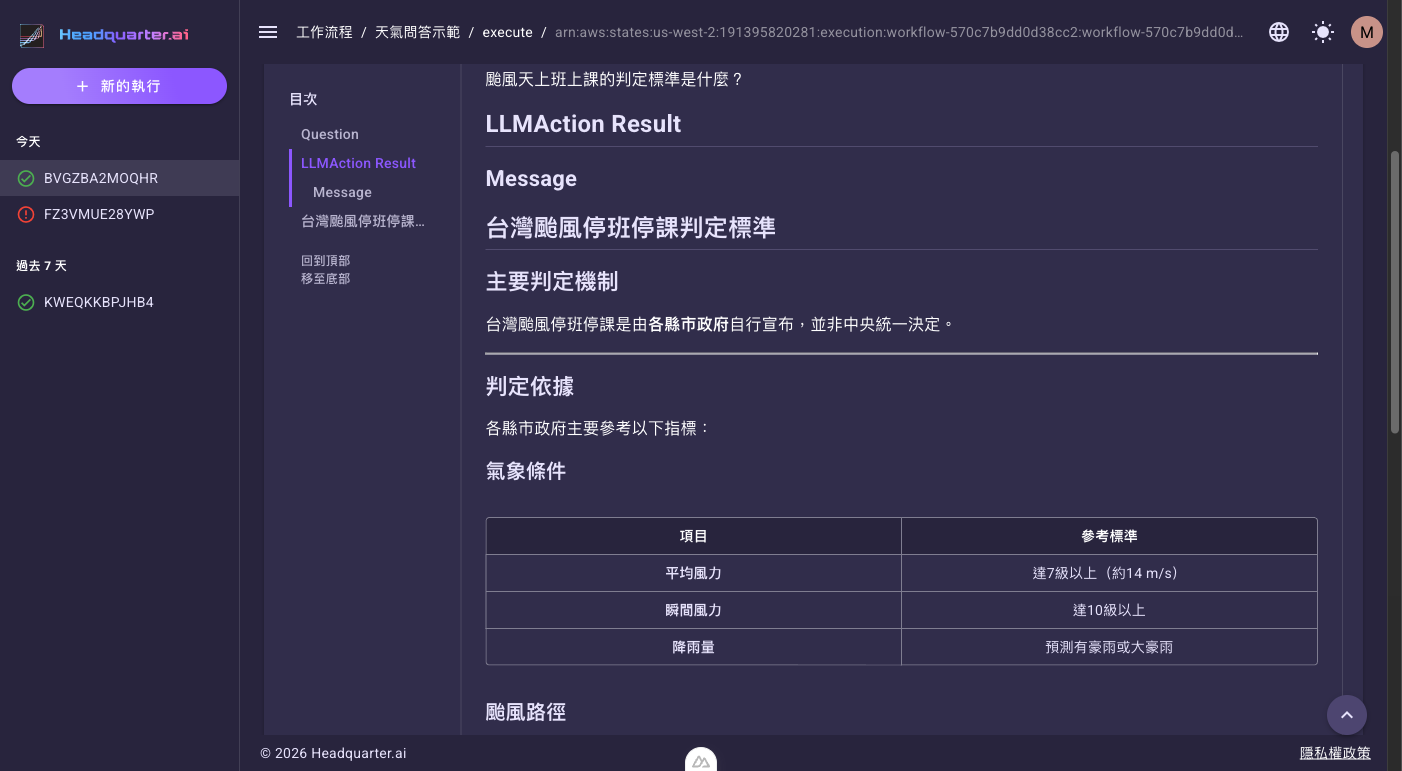This screenshot has width=1402, height=771.
Task: Click the 今天 section label
Action: coord(28,142)
